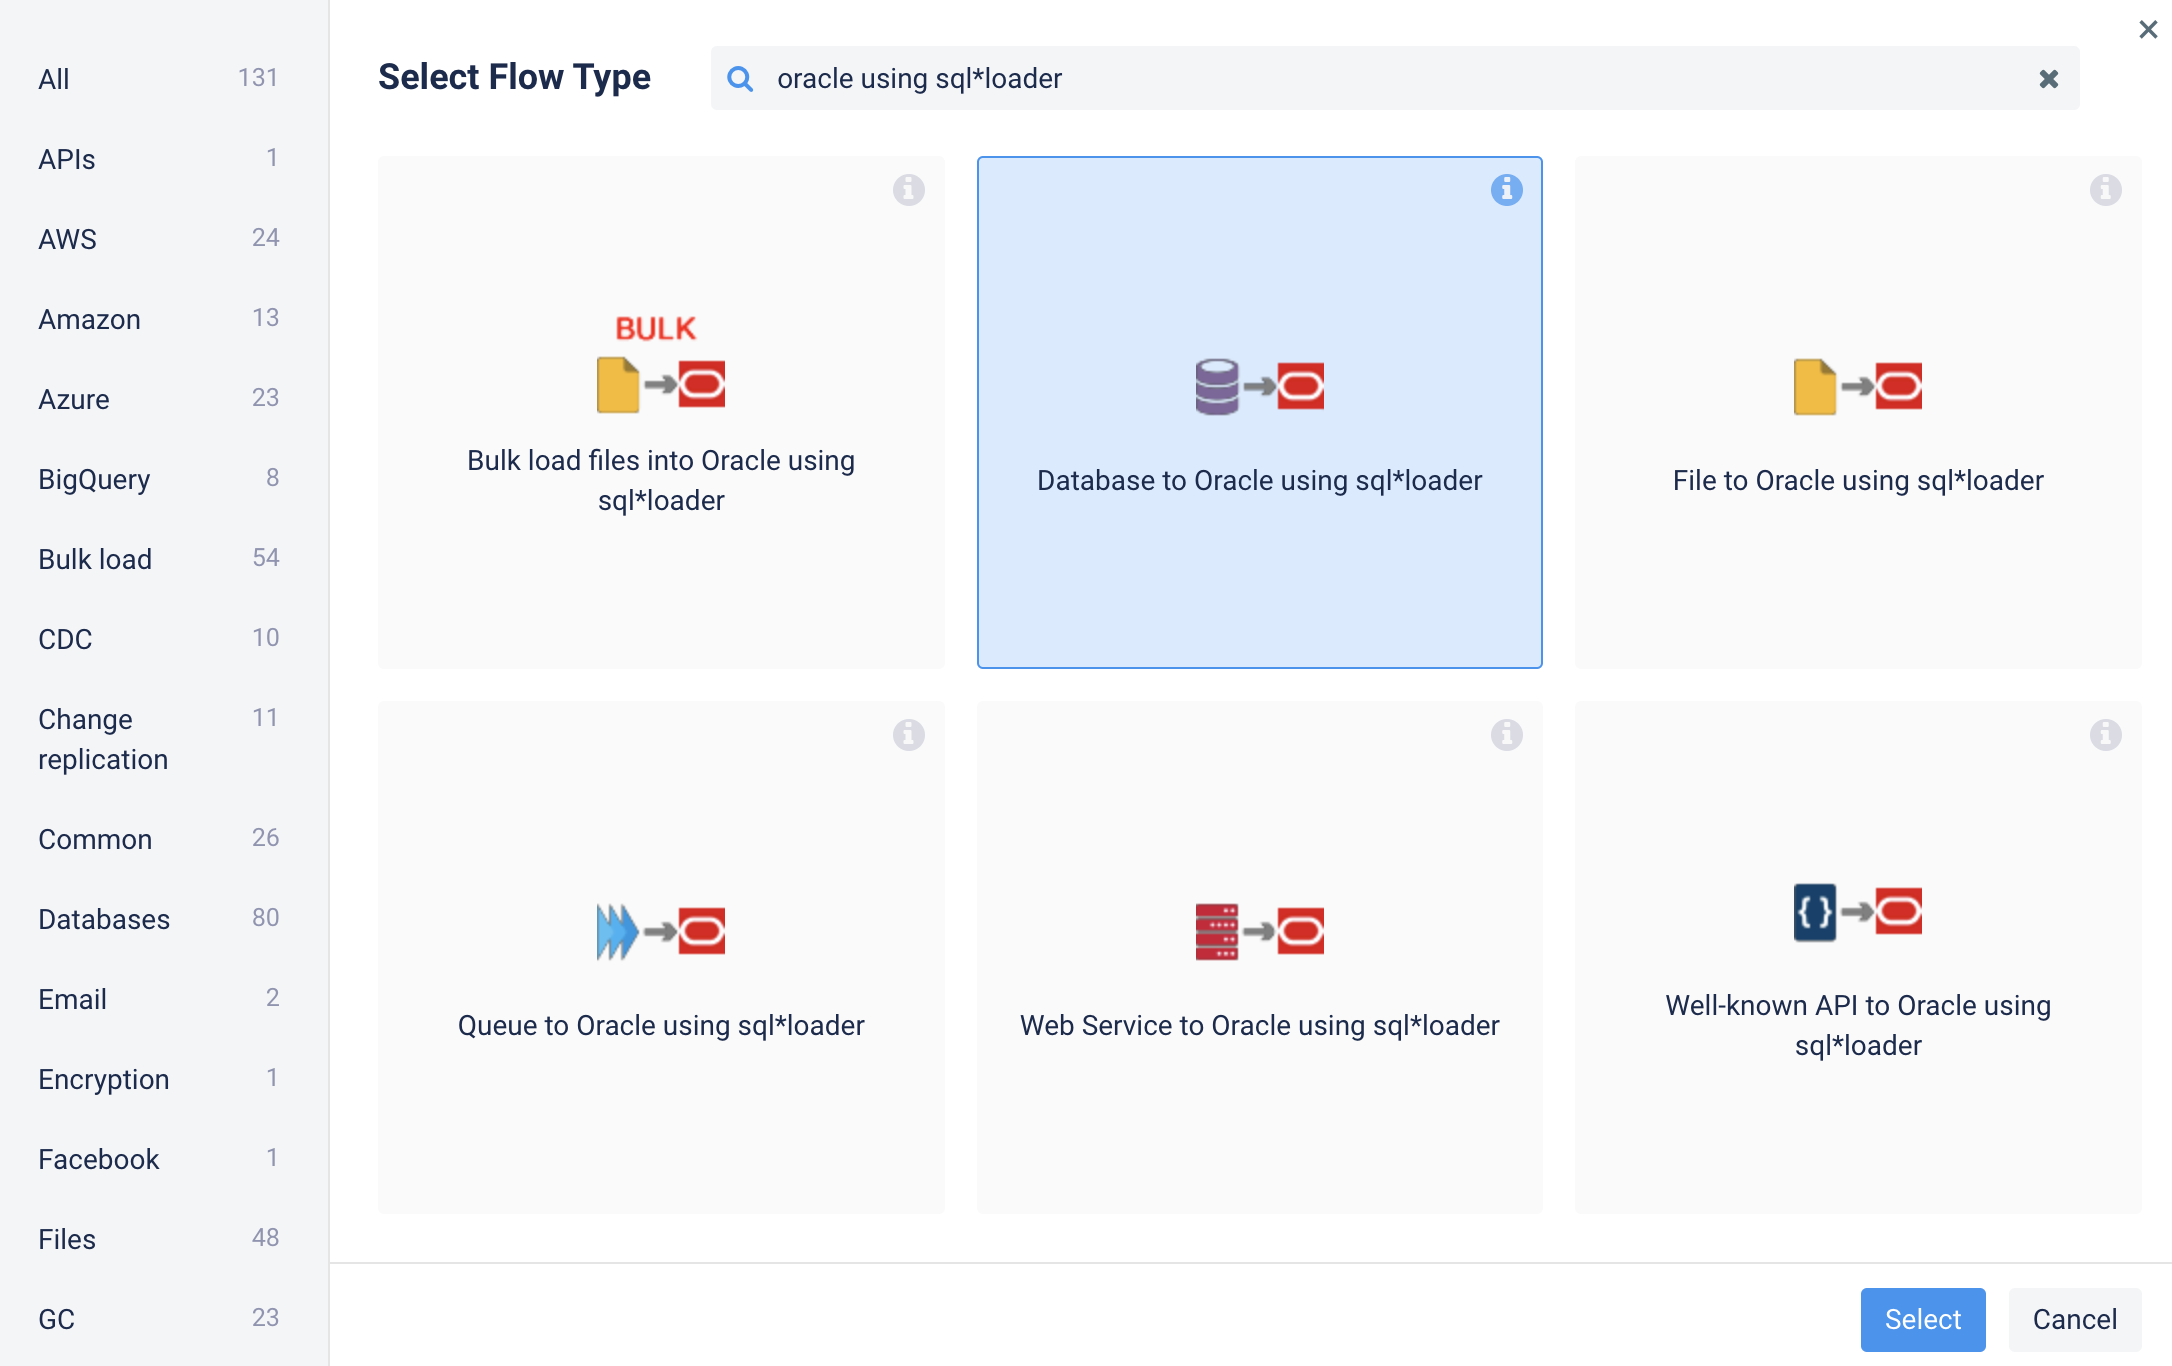Close the Select Flow Type dialog

coord(2147,29)
